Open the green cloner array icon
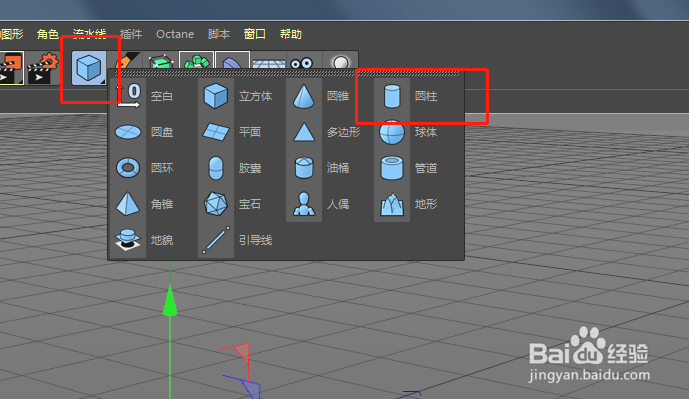 tap(196, 61)
